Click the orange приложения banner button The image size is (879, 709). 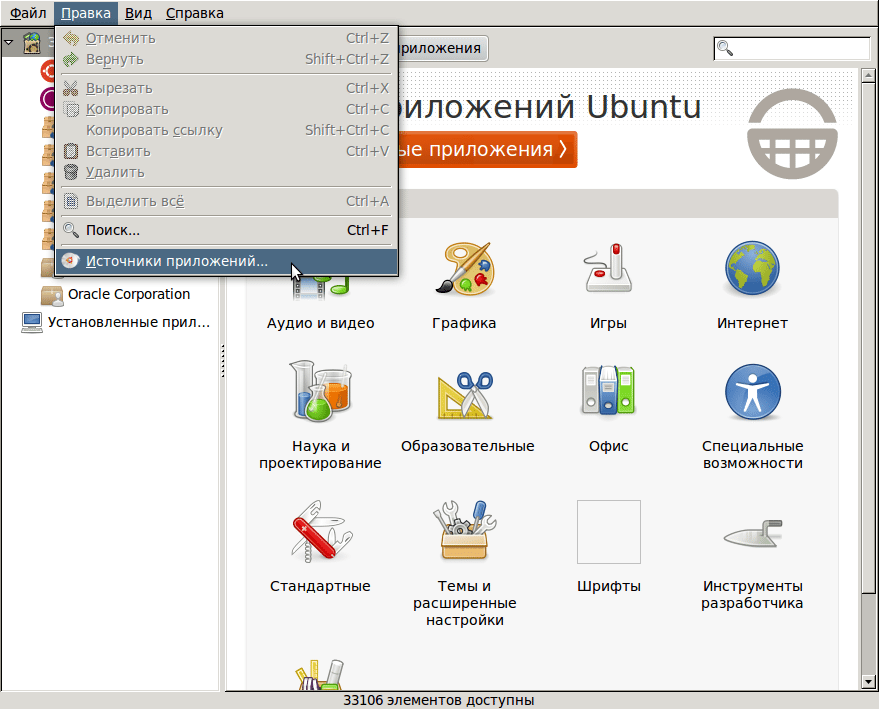[487, 149]
